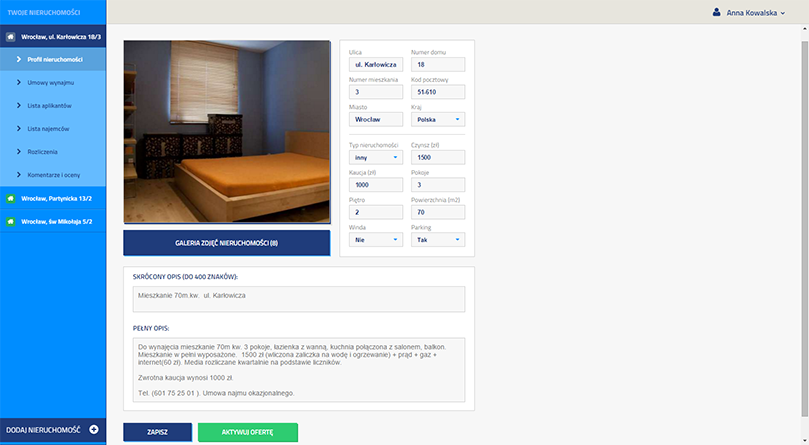Screen dimensions: 809x445
Task: Click the Czynsz field showing 1500
Action: tap(438, 157)
